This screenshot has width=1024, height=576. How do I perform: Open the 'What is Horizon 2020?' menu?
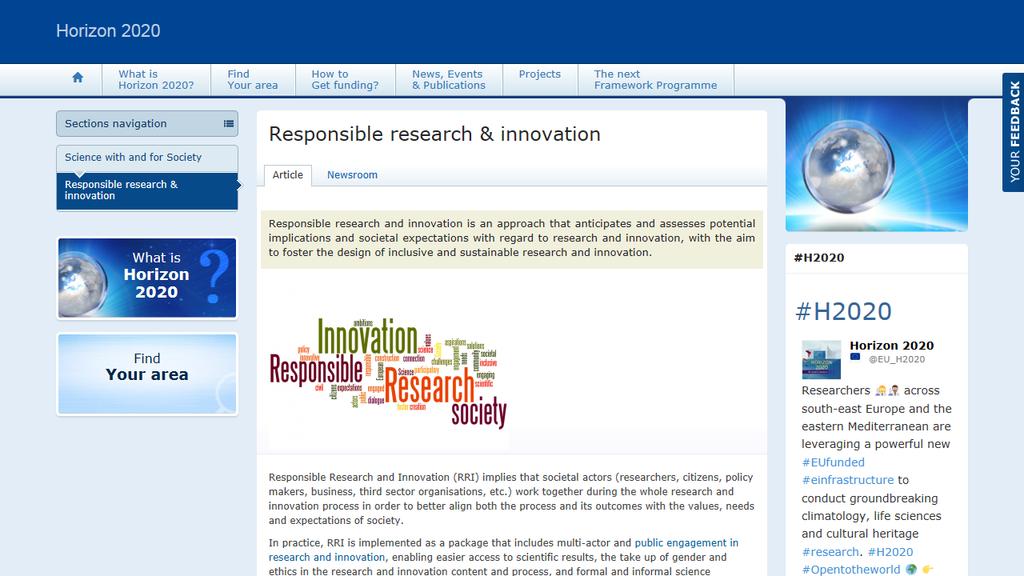156,80
